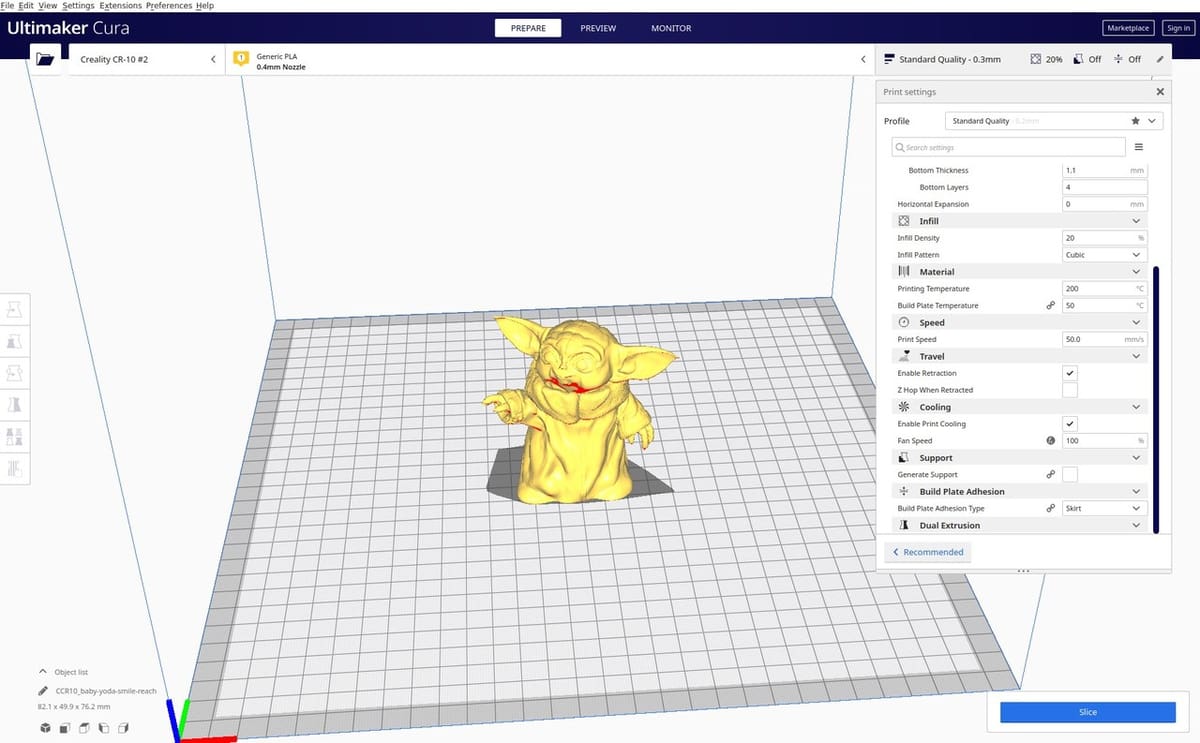Switch to right side view icon
1200x743 pixels.
[x=125, y=728]
